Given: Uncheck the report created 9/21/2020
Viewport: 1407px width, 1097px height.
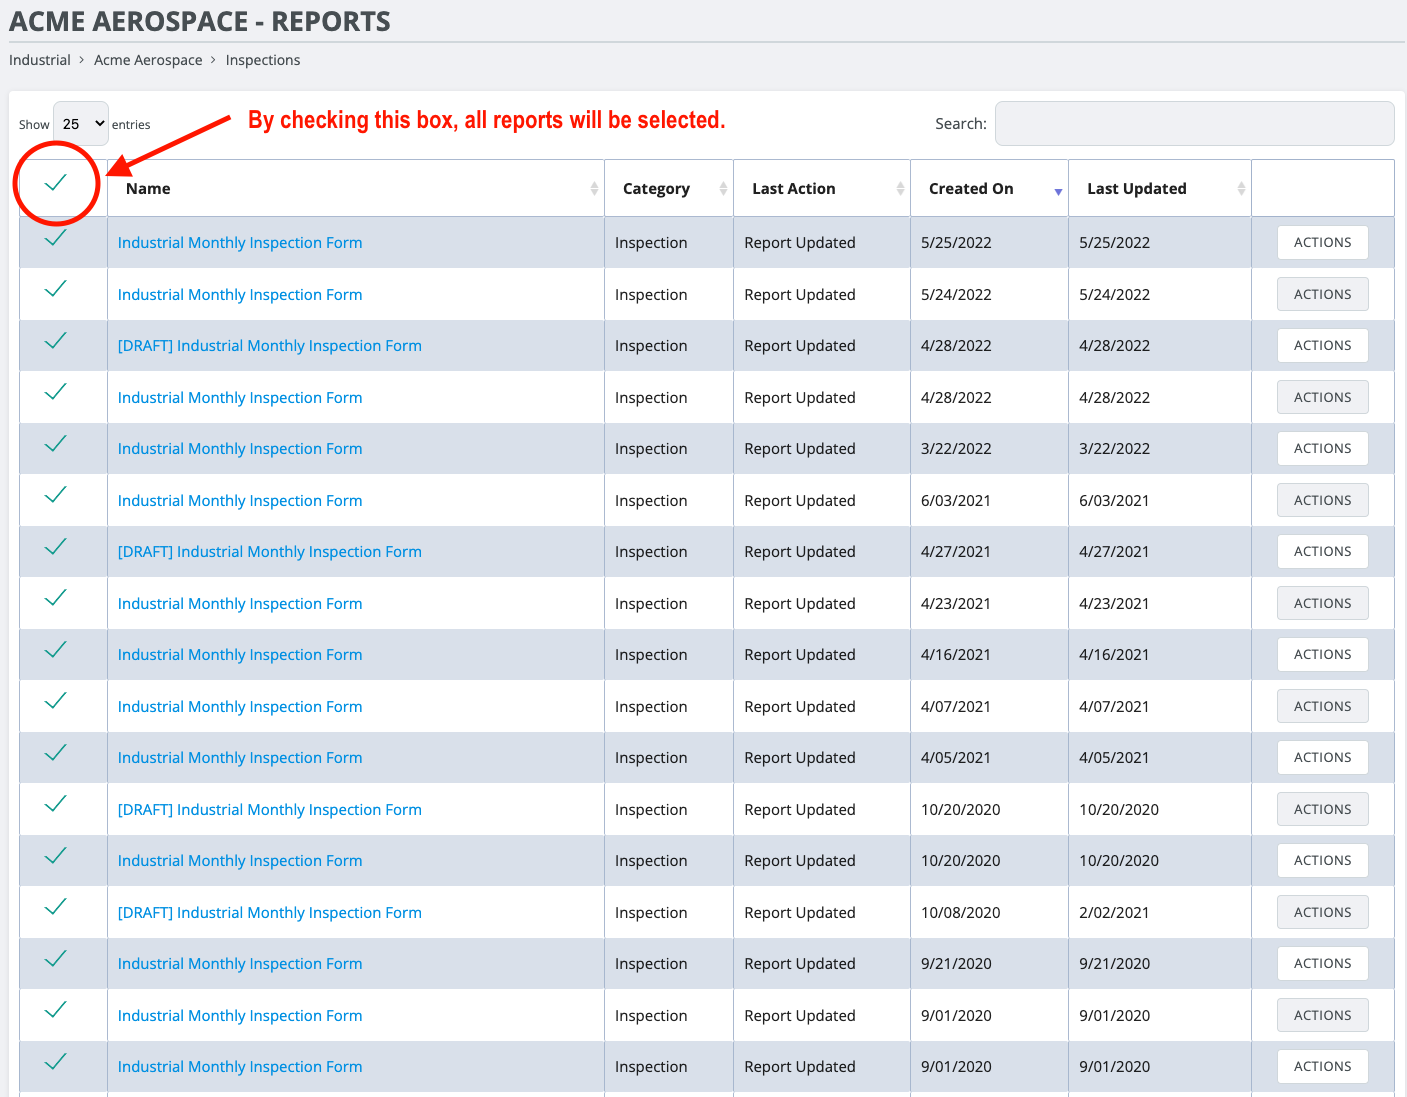Looking at the screenshot, I should 56,959.
